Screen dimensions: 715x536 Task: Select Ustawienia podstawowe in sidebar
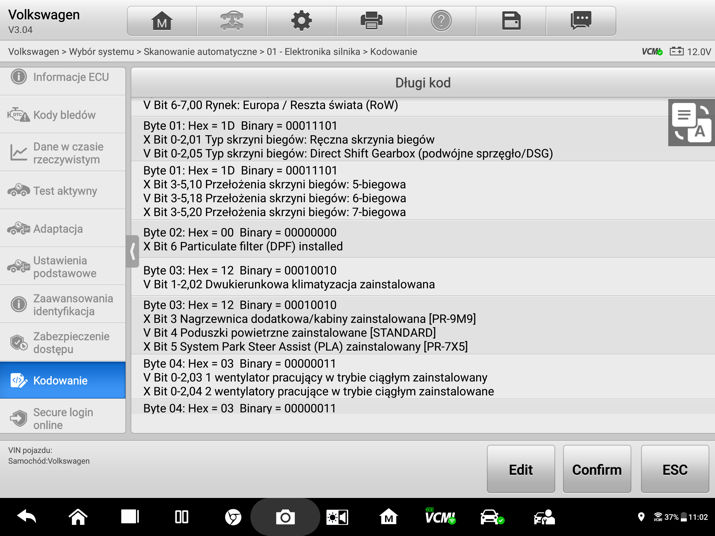62,266
